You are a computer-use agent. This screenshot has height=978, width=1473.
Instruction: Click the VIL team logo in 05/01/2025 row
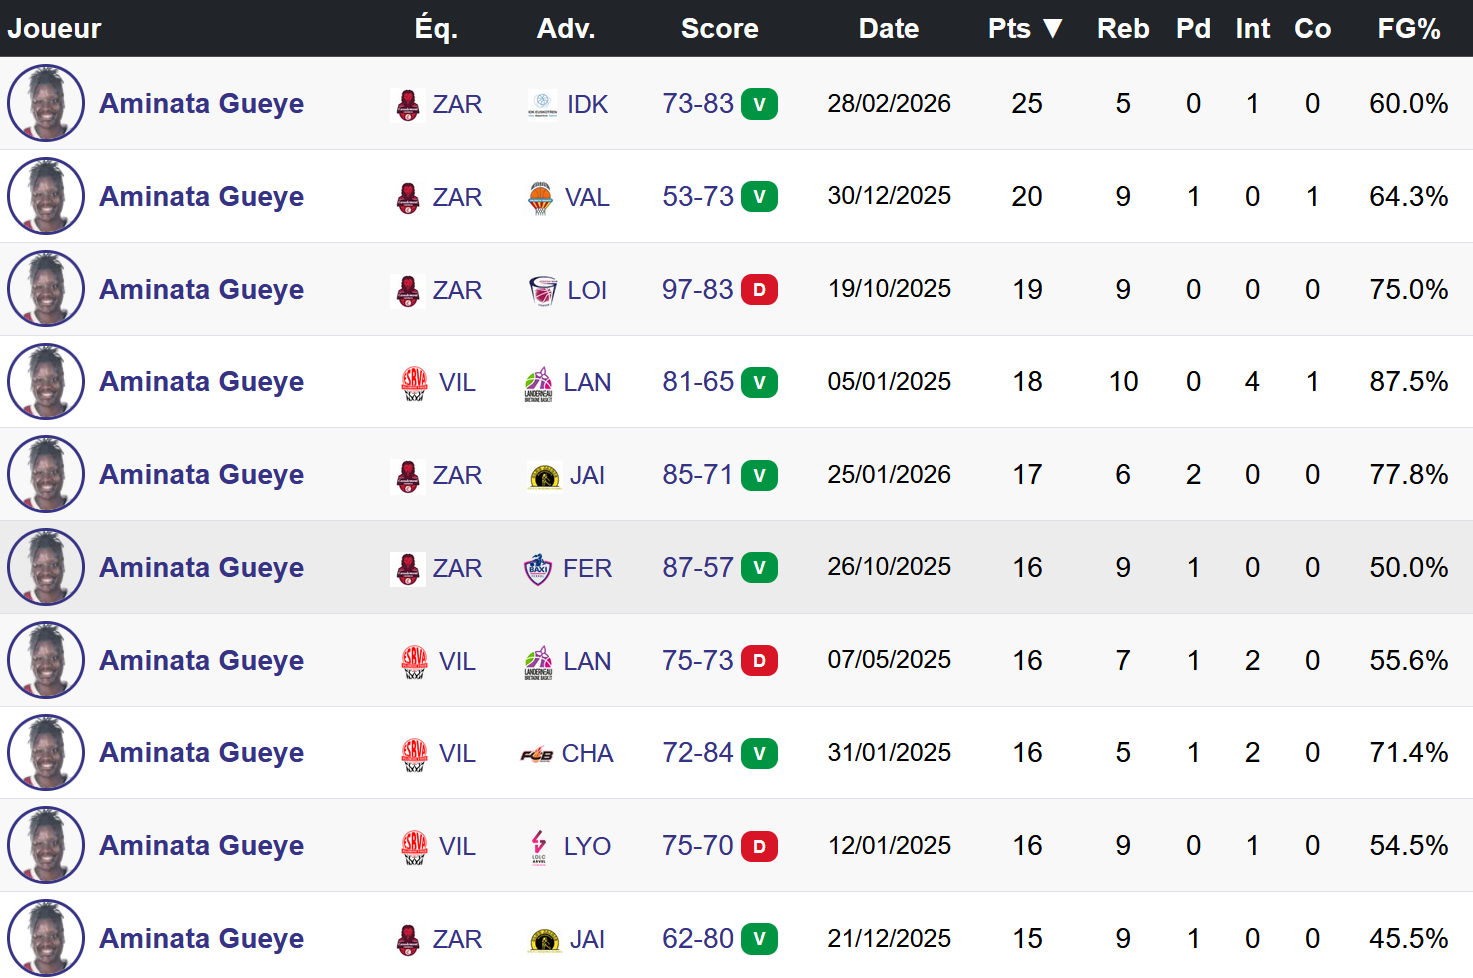(415, 383)
